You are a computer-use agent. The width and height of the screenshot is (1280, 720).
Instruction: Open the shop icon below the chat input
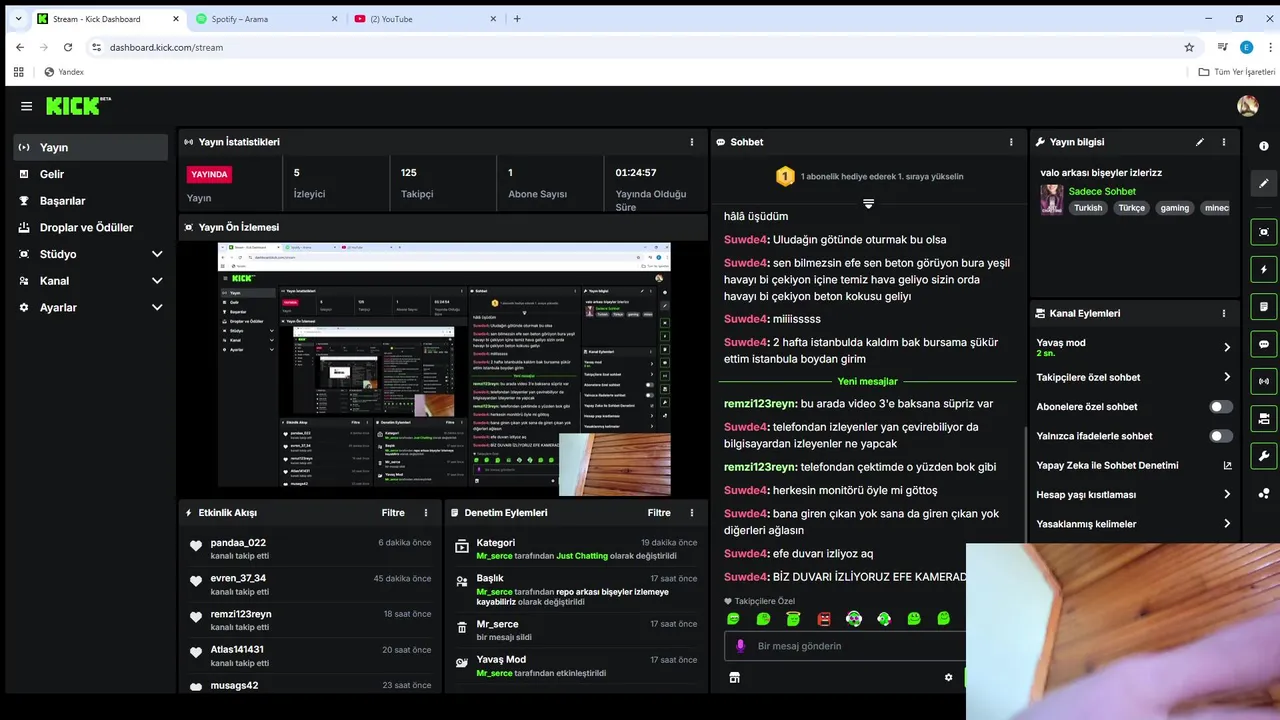point(734,677)
